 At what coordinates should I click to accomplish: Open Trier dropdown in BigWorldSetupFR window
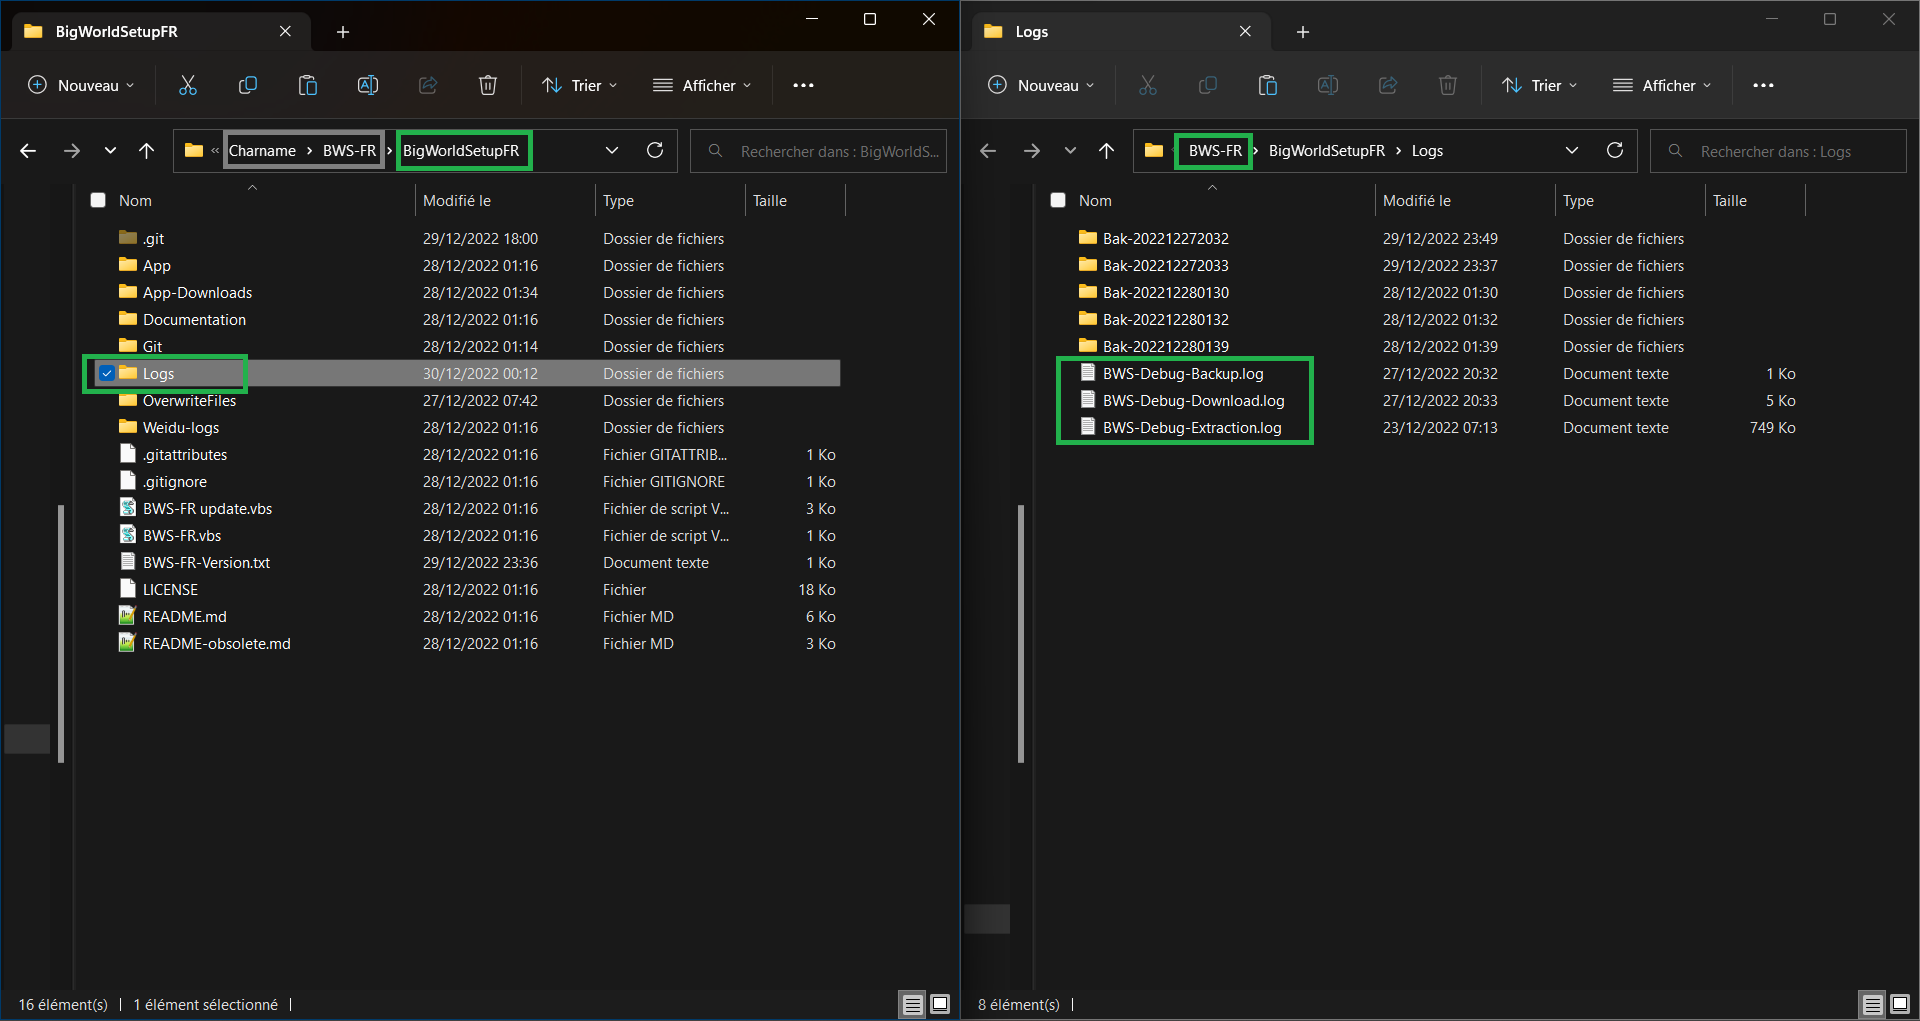(580, 85)
